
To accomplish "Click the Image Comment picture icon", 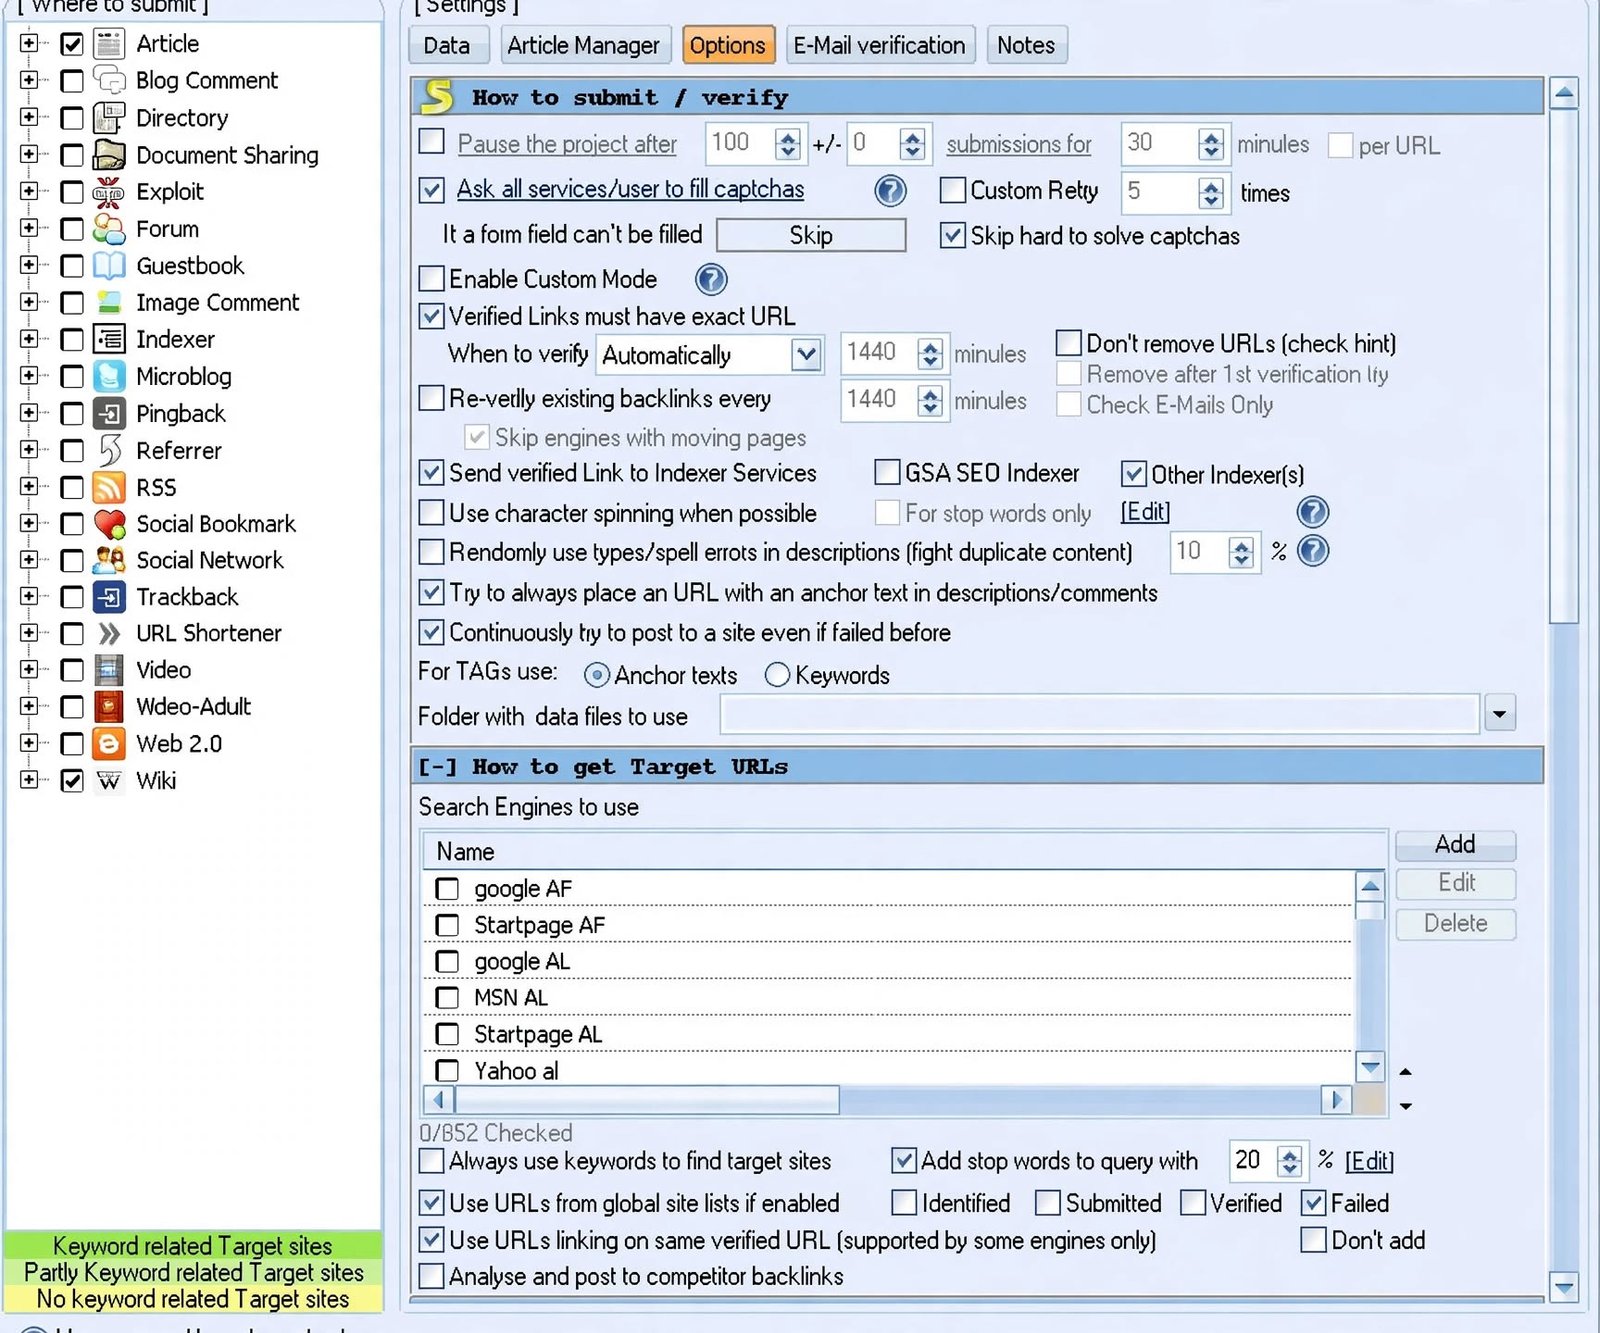I will tap(108, 302).
